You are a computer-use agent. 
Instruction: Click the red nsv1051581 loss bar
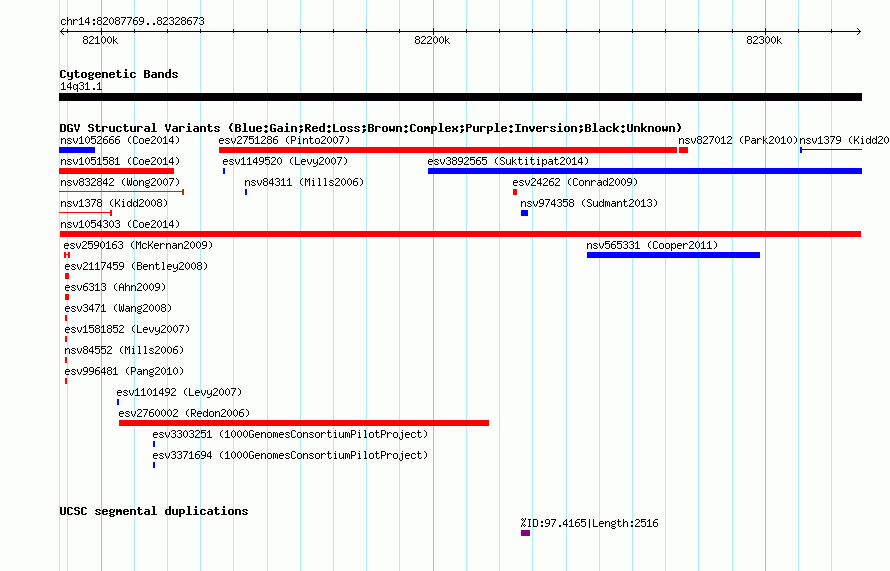tap(116, 171)
